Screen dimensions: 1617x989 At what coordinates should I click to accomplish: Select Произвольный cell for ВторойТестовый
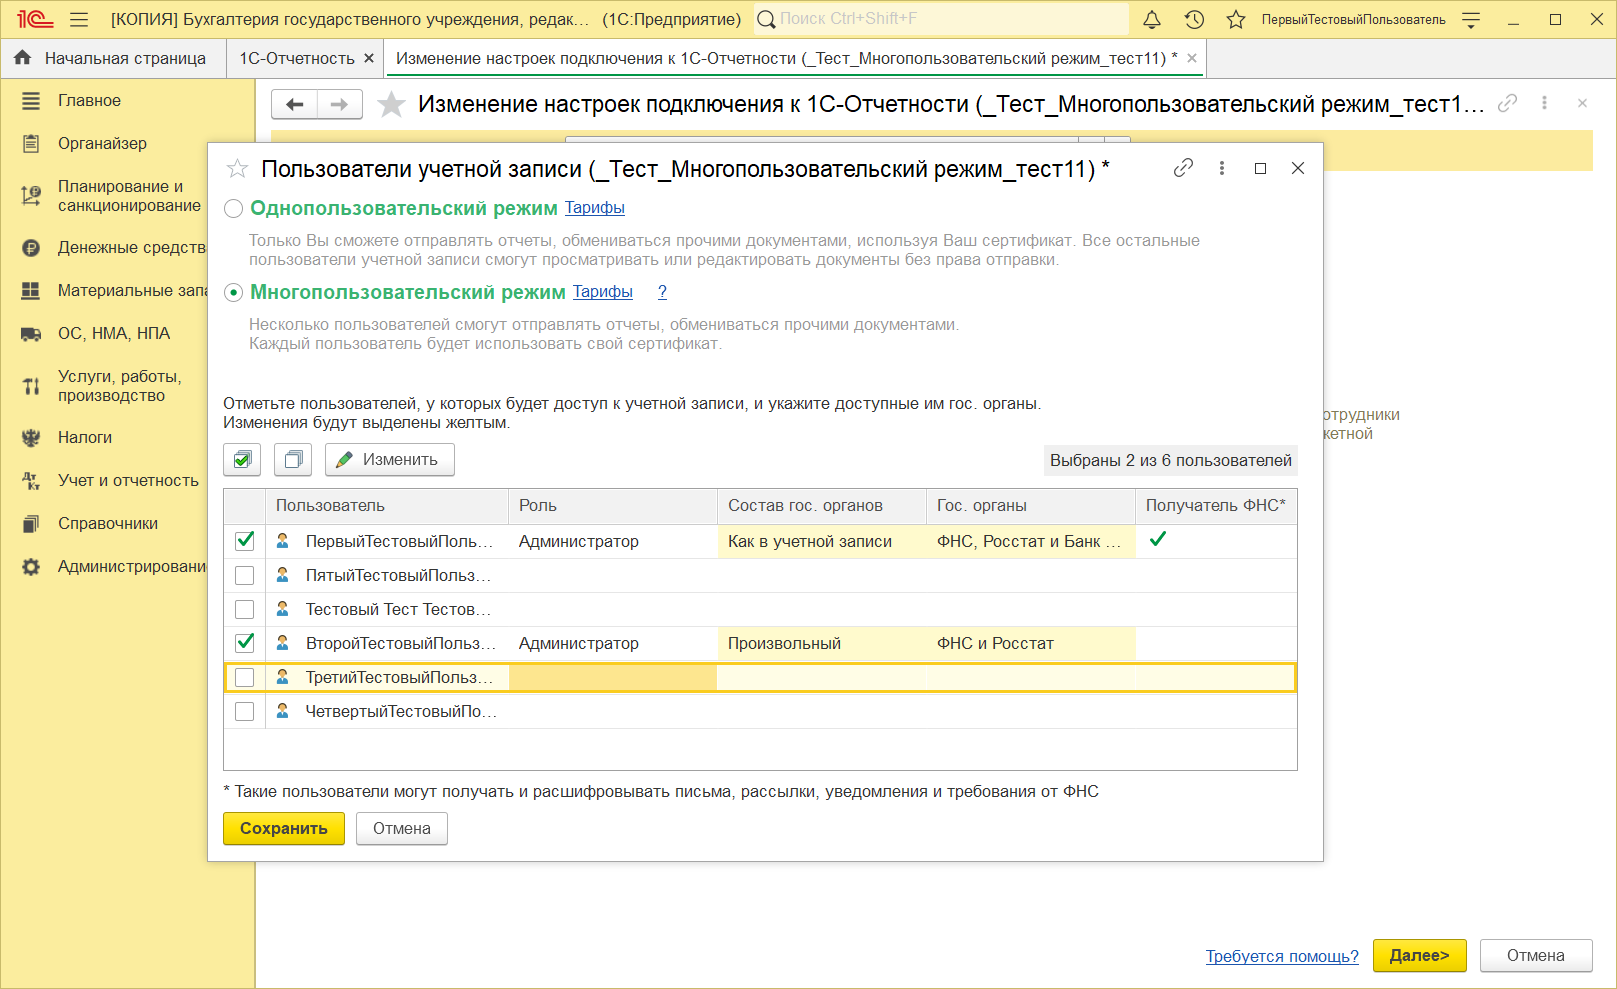pos(822,643)
